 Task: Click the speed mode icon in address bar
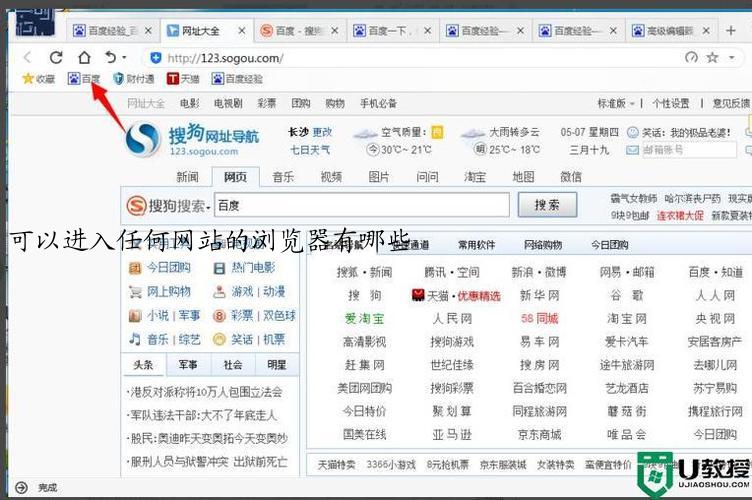tap(691, 58)
